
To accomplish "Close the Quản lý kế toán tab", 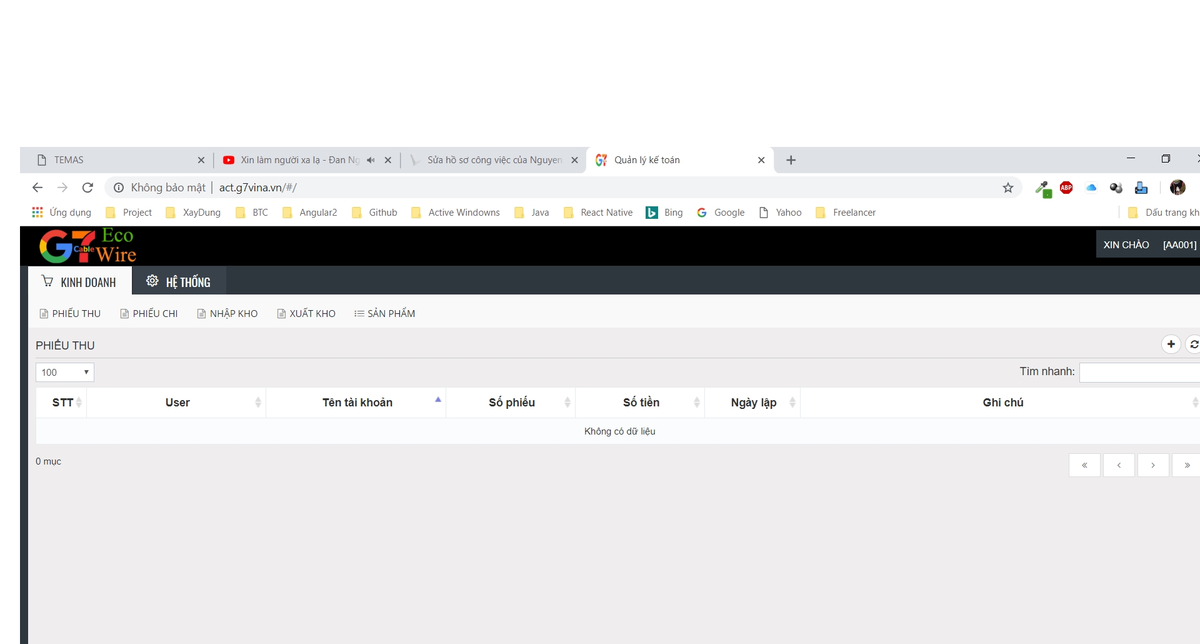I will pos(762,160).
